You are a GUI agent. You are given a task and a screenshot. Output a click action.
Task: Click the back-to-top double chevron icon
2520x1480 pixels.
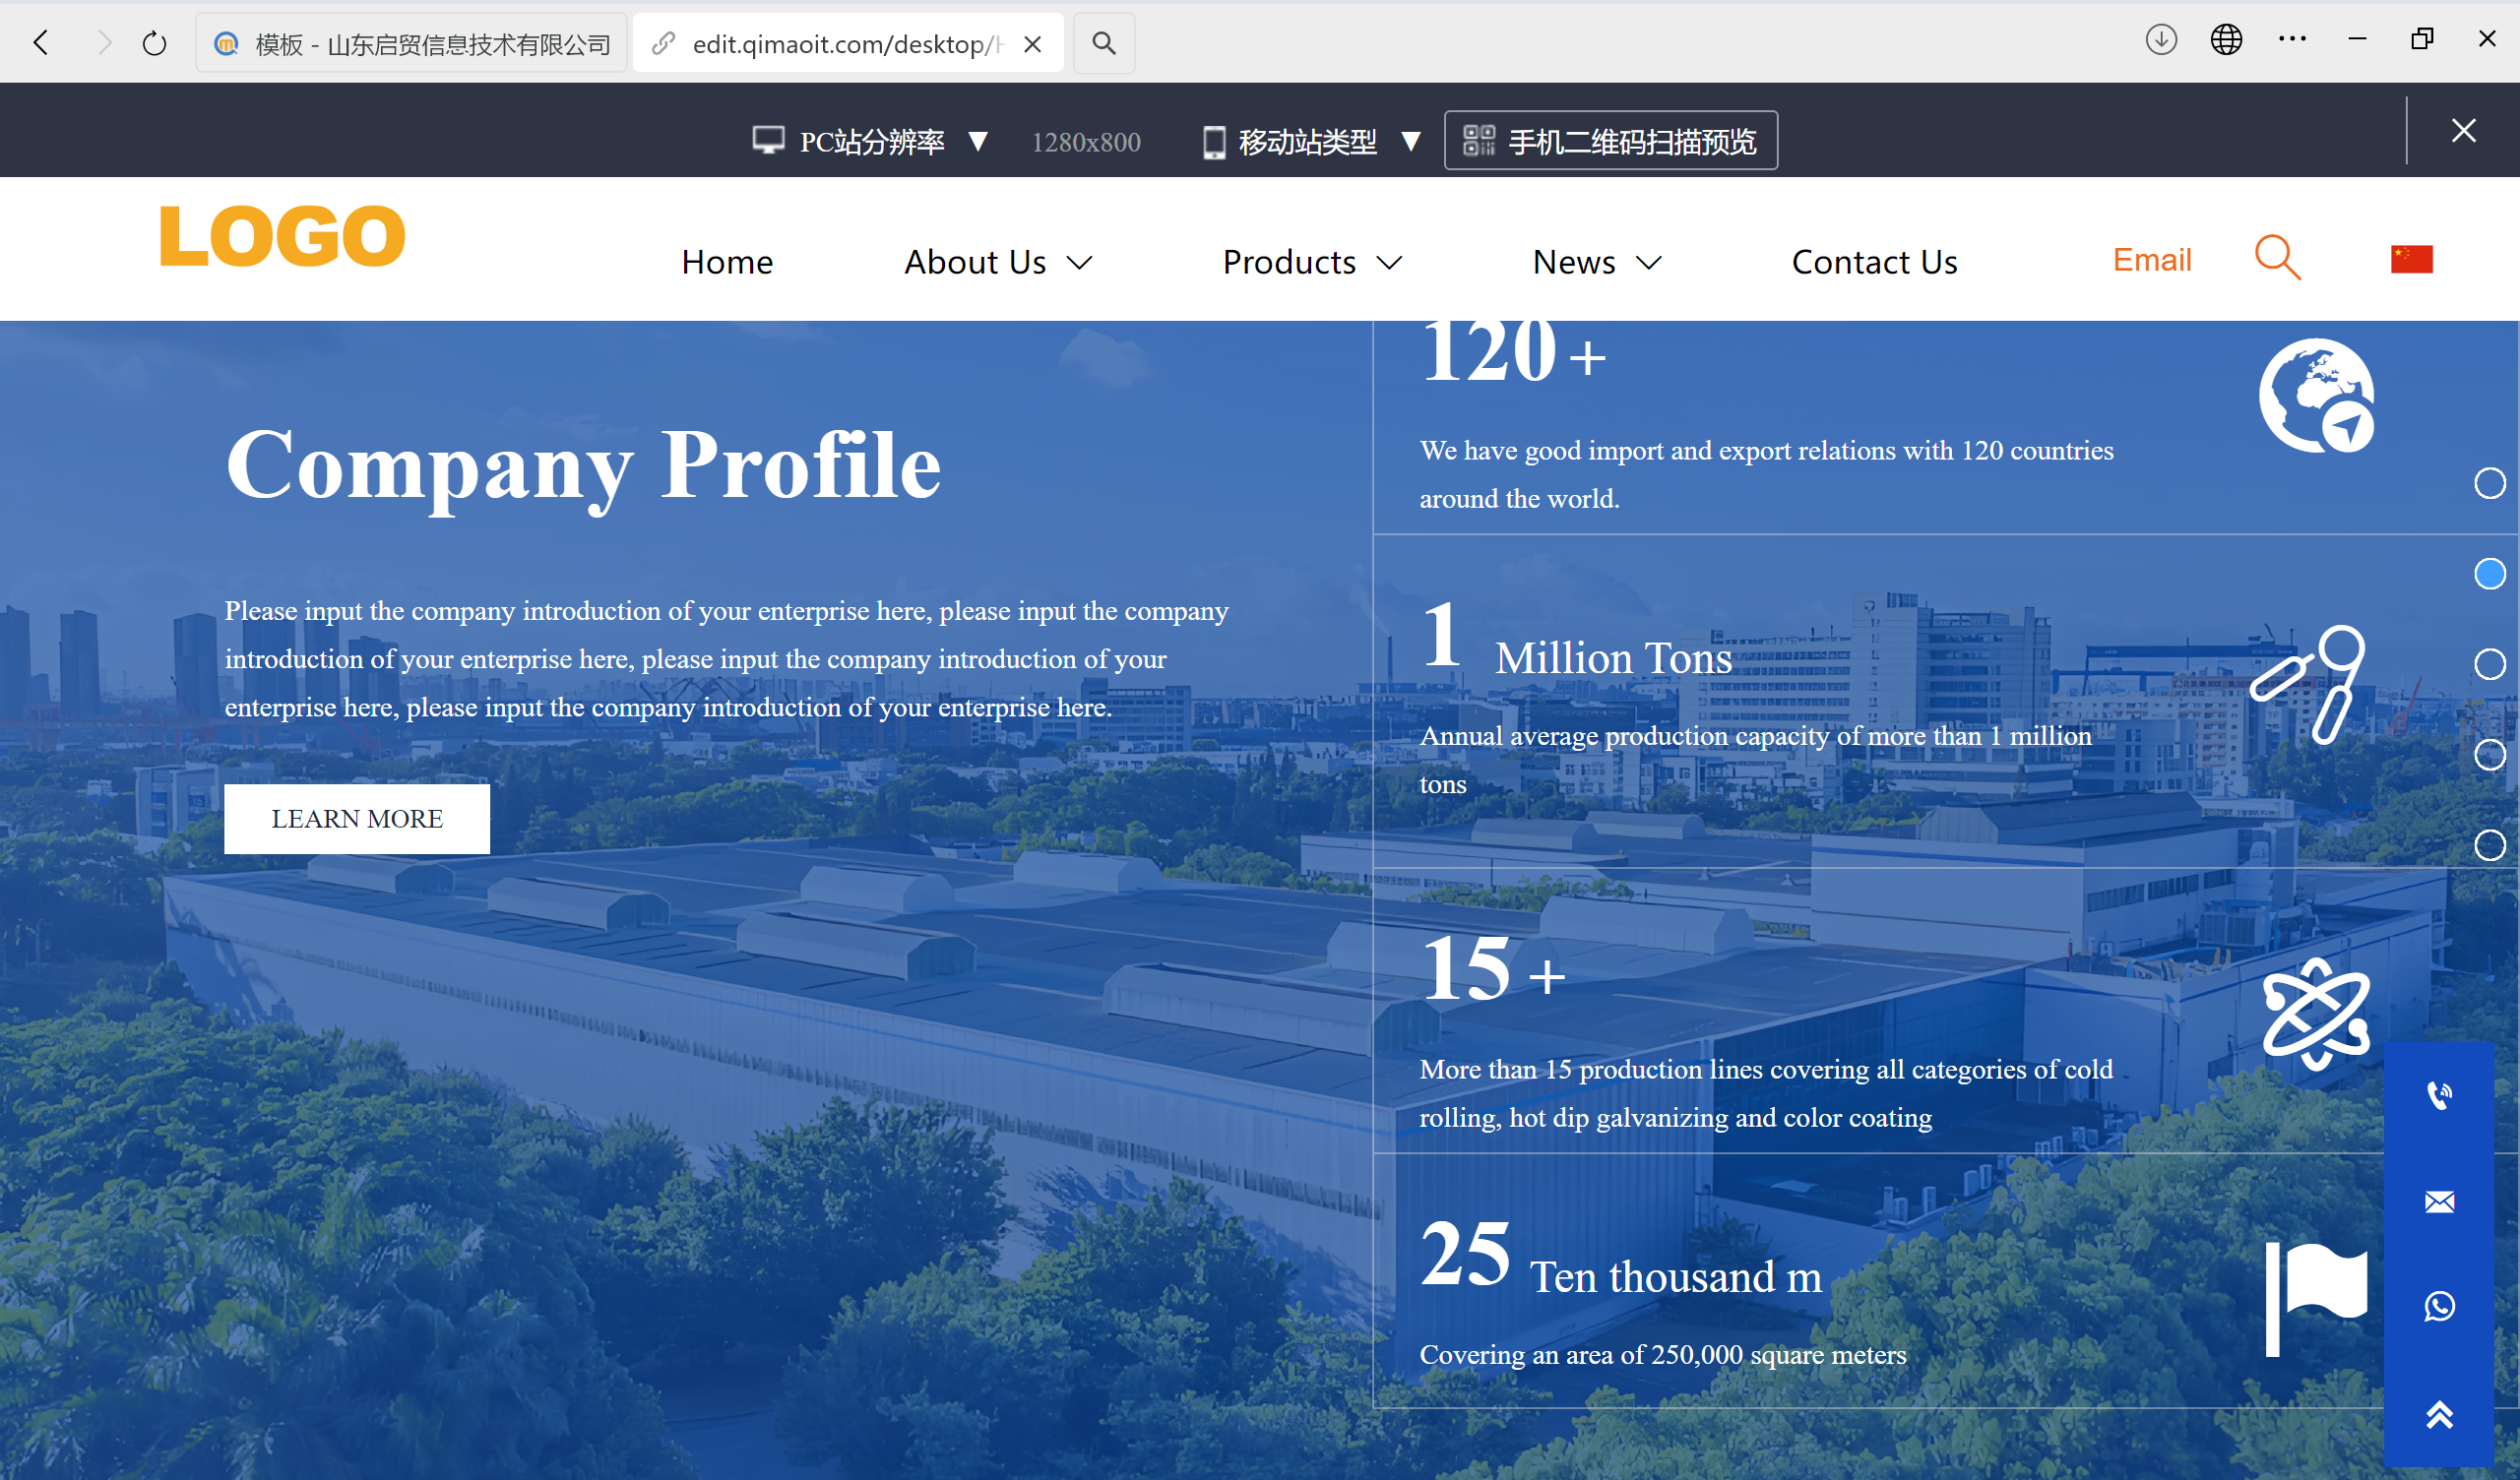click(2440, 1414)
